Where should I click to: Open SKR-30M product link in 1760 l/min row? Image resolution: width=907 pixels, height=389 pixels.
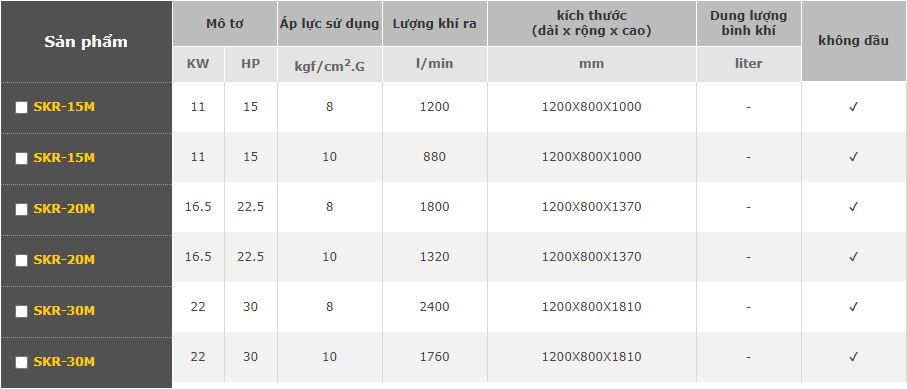pos(64,362)
